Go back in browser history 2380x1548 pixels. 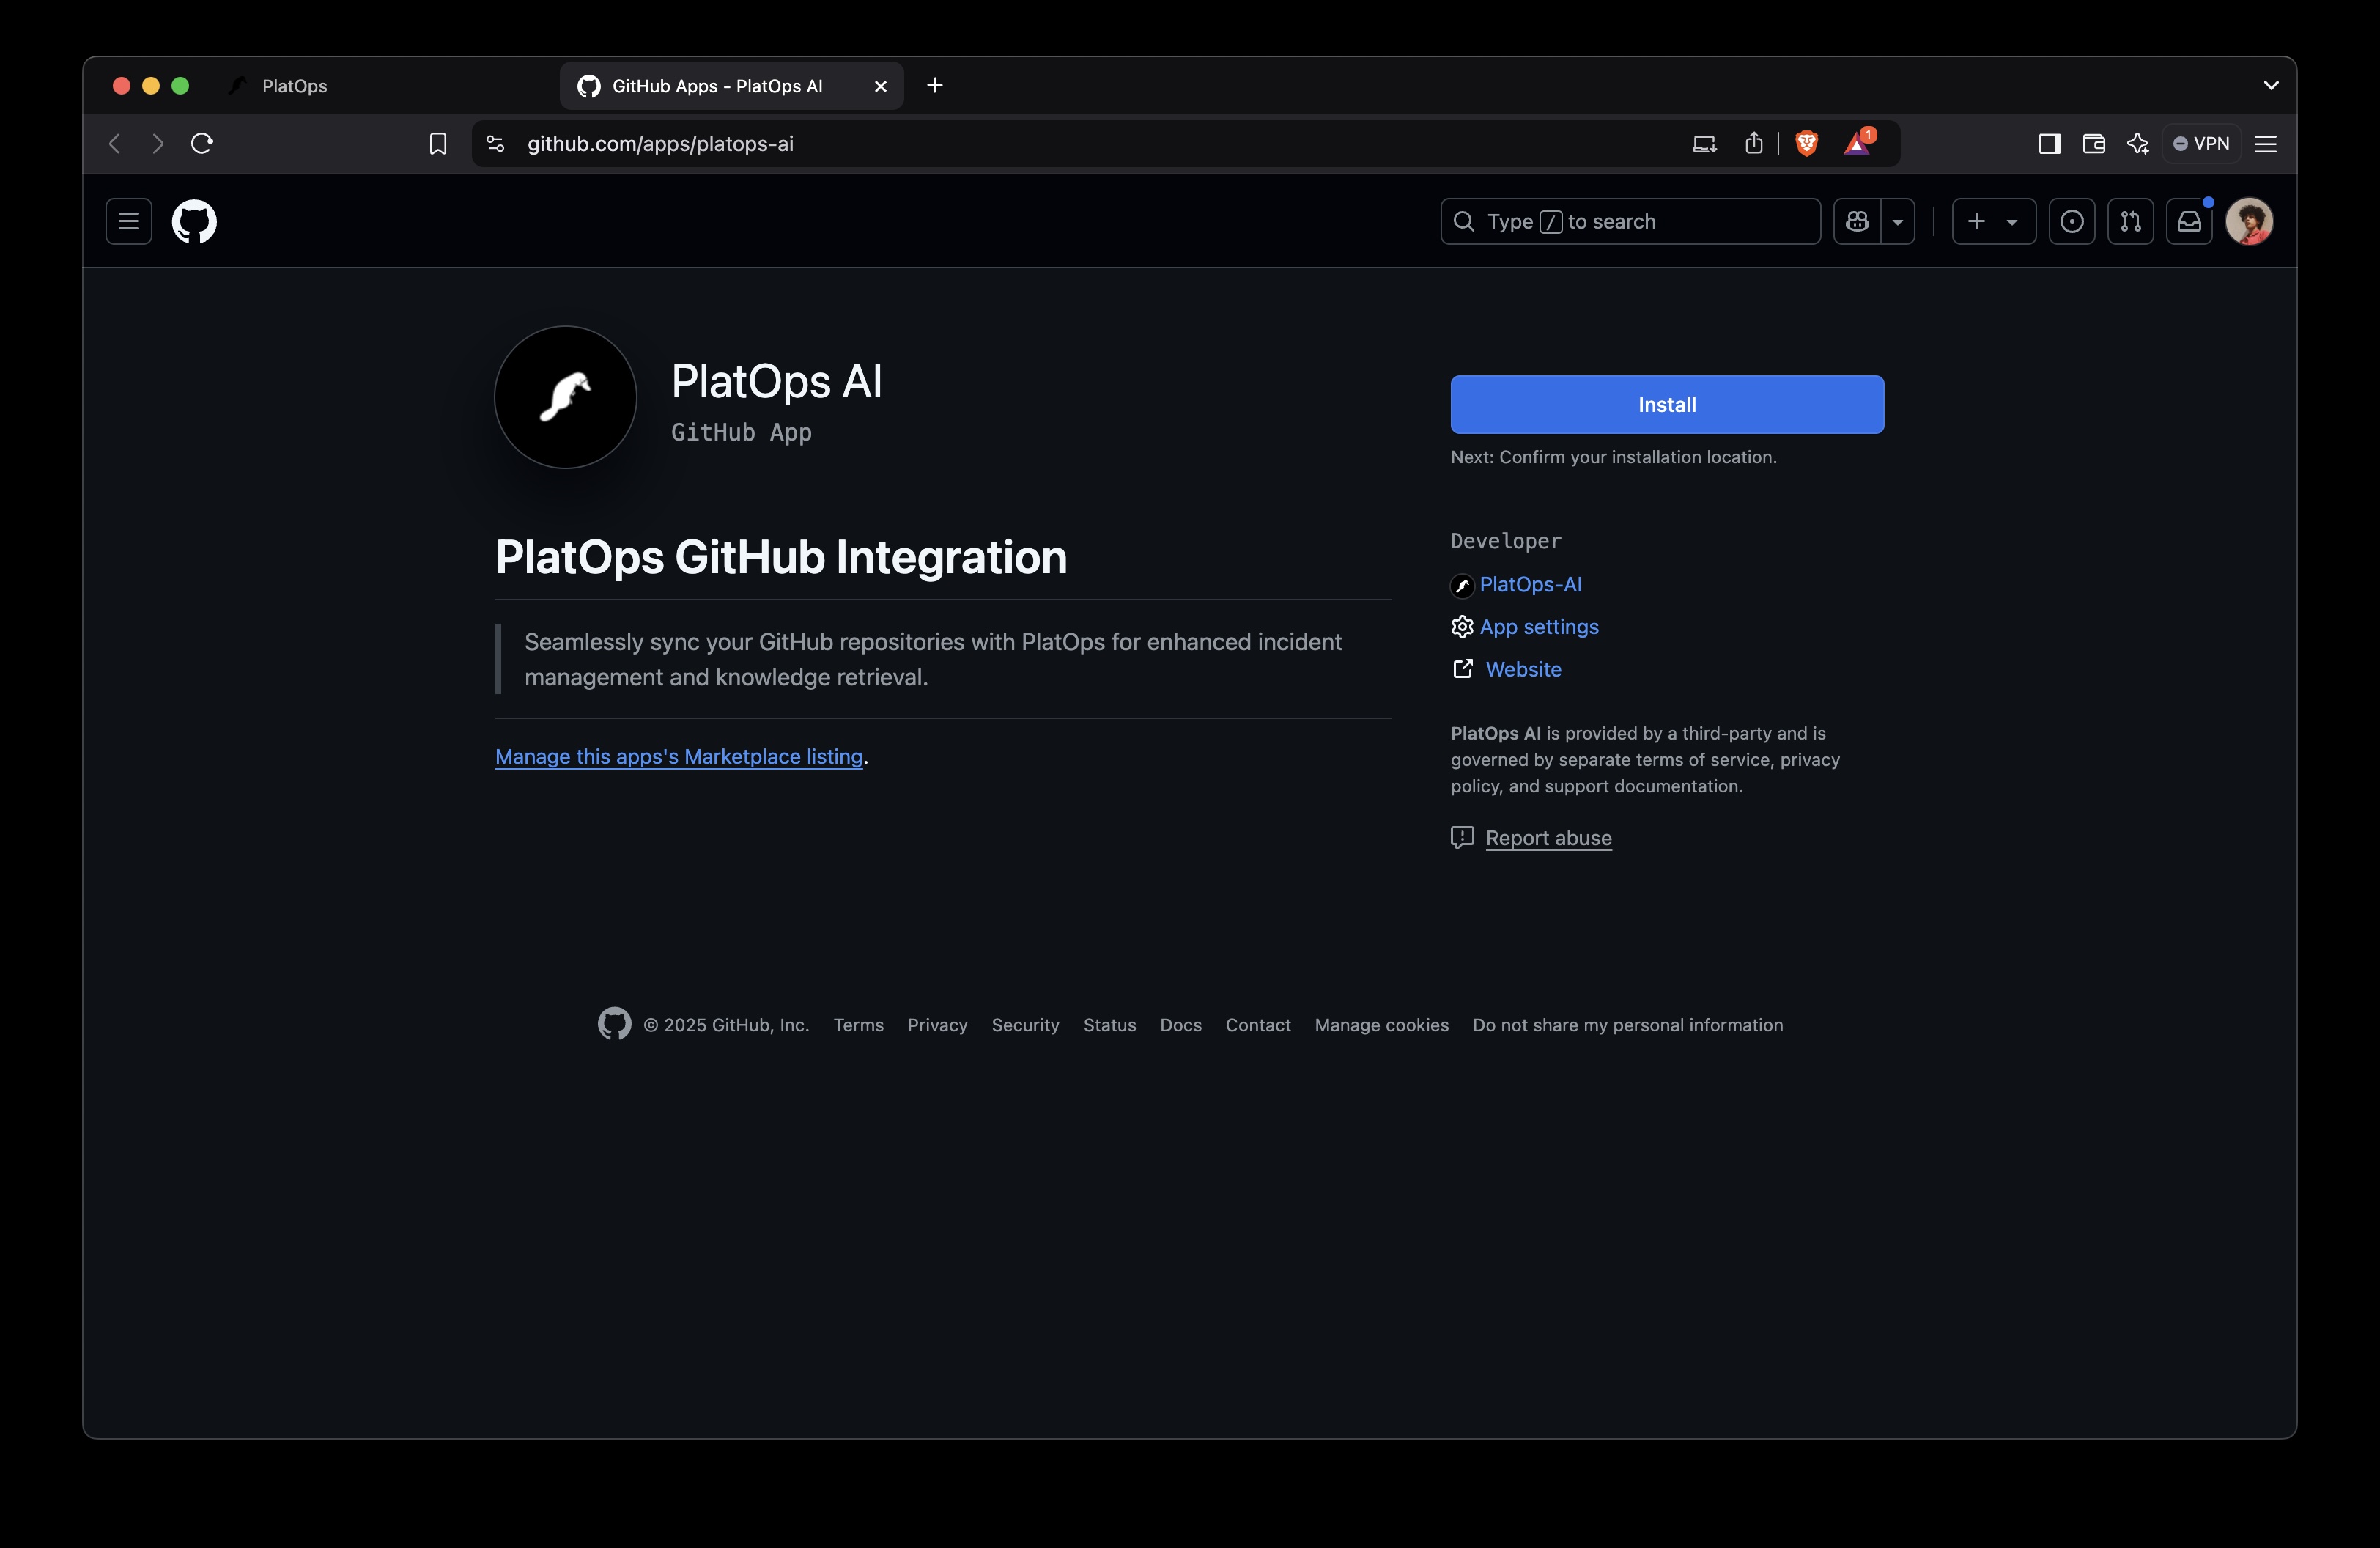(x=115, y=144)
